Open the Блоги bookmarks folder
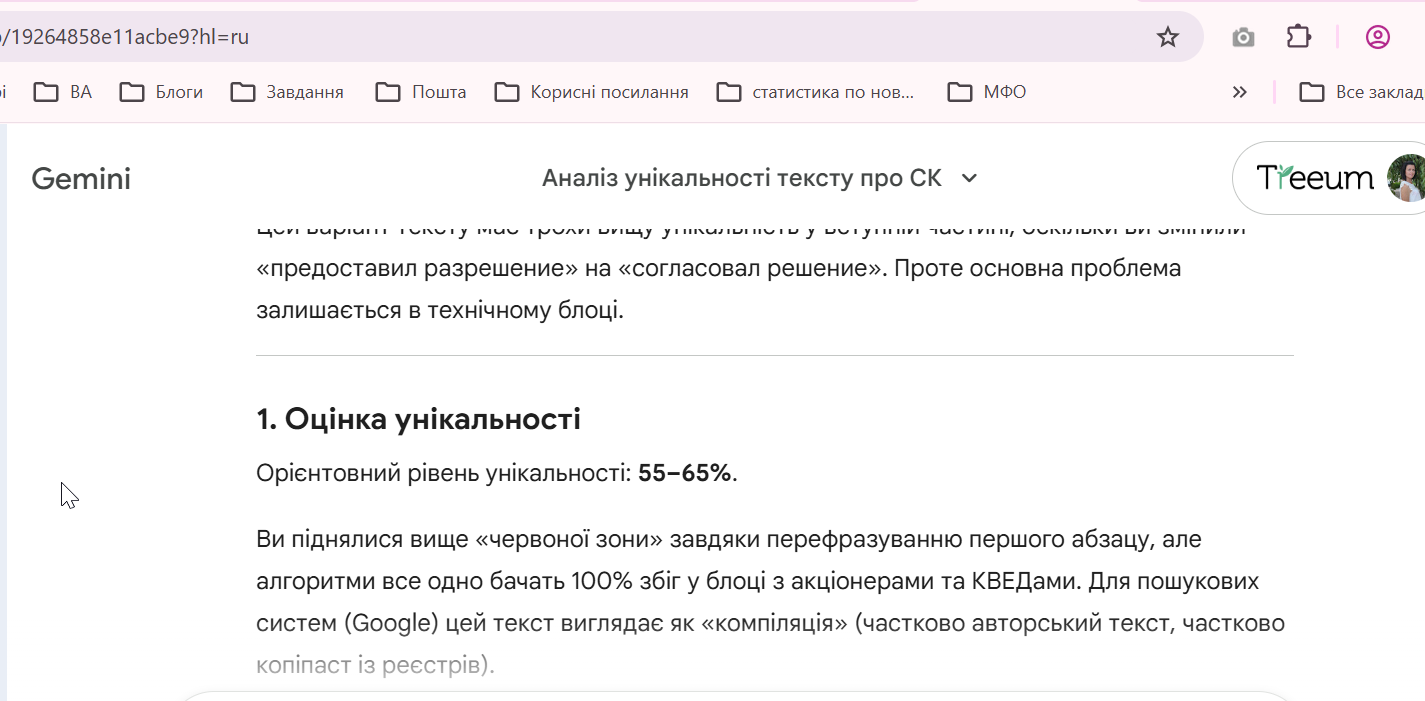 tap(161, 92)
